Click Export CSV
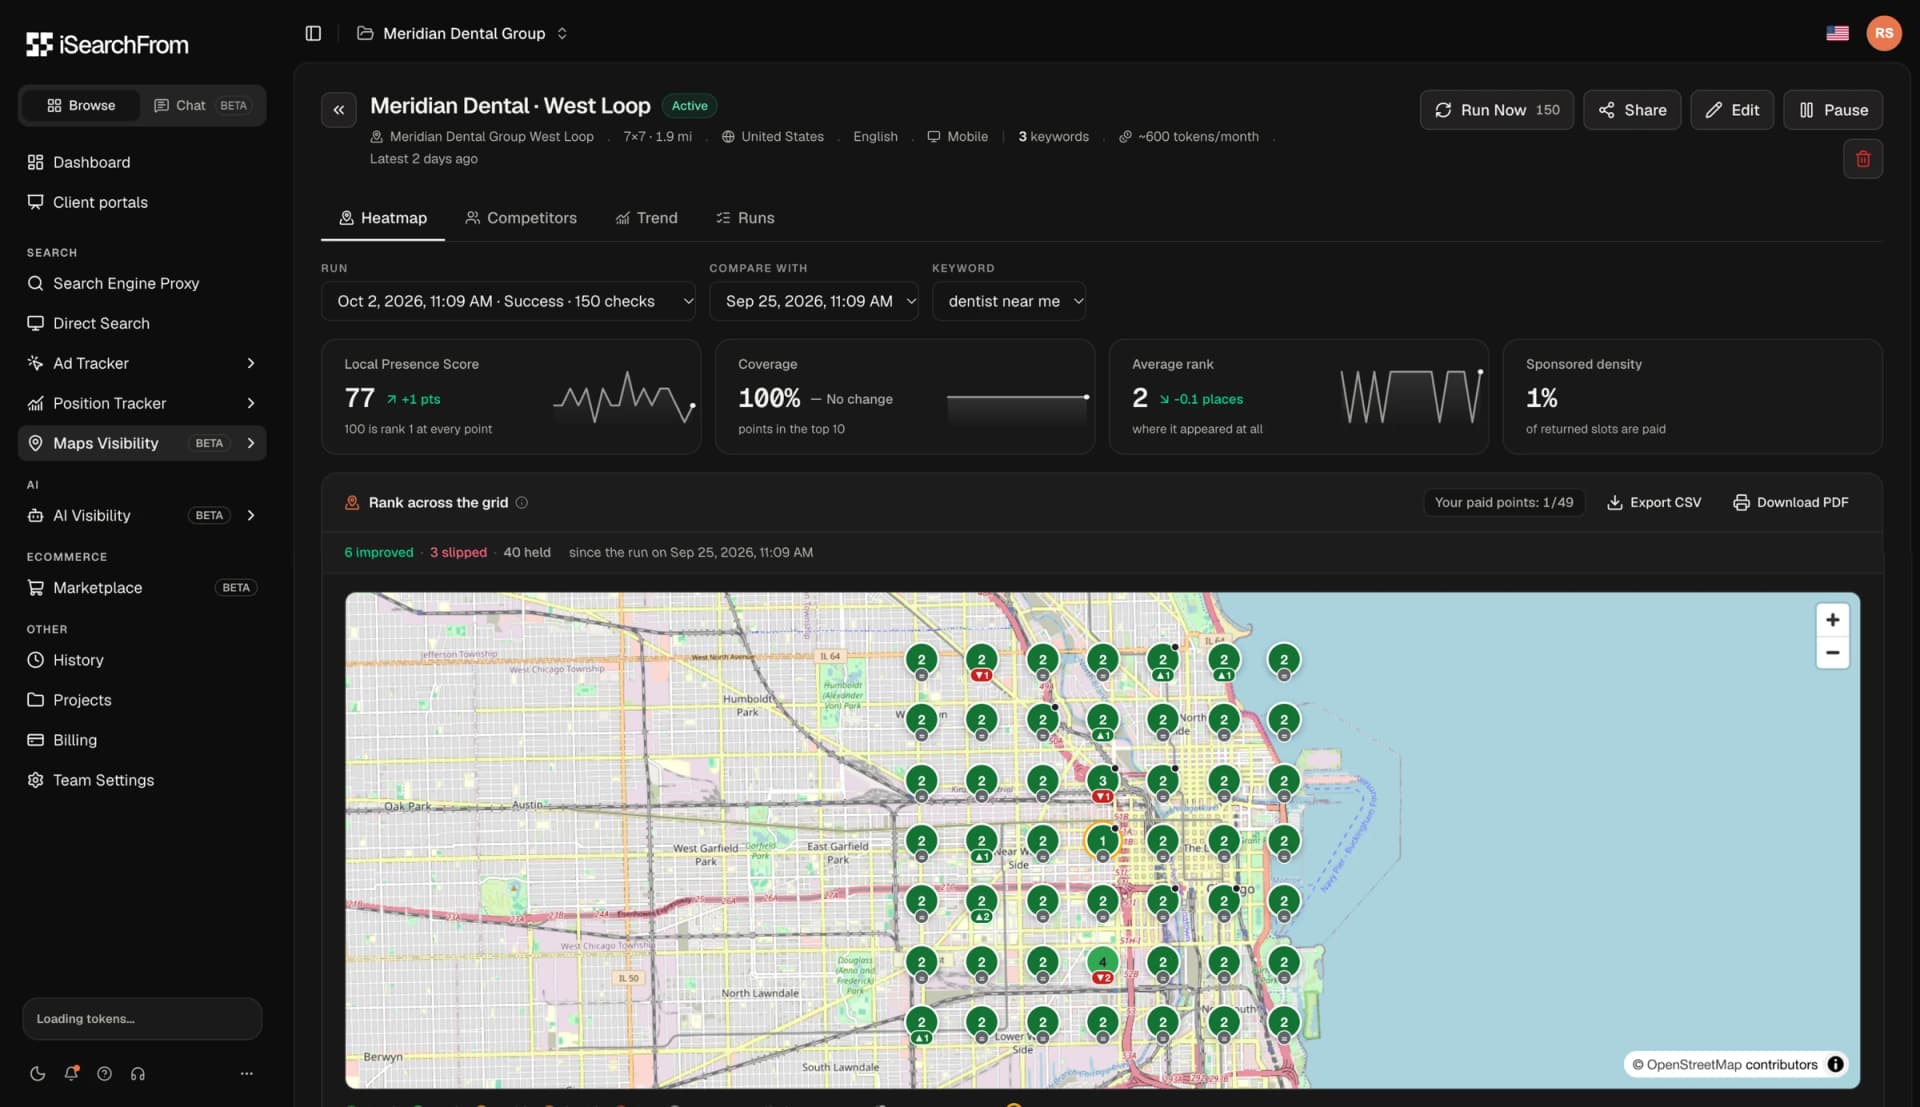Screen dimensions: 1920x1107 click(1653, 502)
